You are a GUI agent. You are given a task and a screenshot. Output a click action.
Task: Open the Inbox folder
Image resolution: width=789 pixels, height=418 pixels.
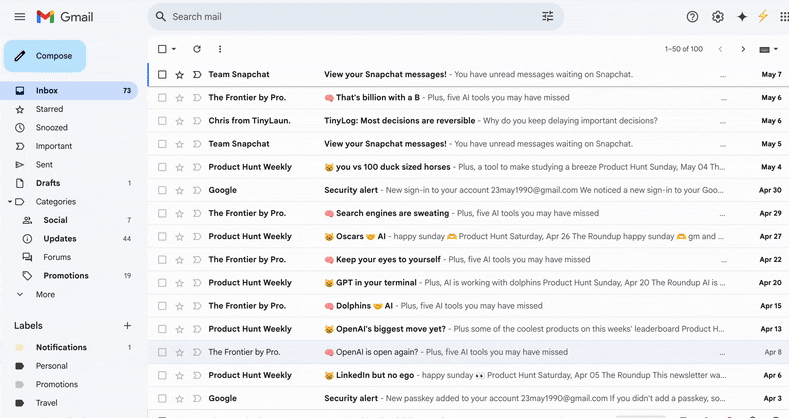69,91
